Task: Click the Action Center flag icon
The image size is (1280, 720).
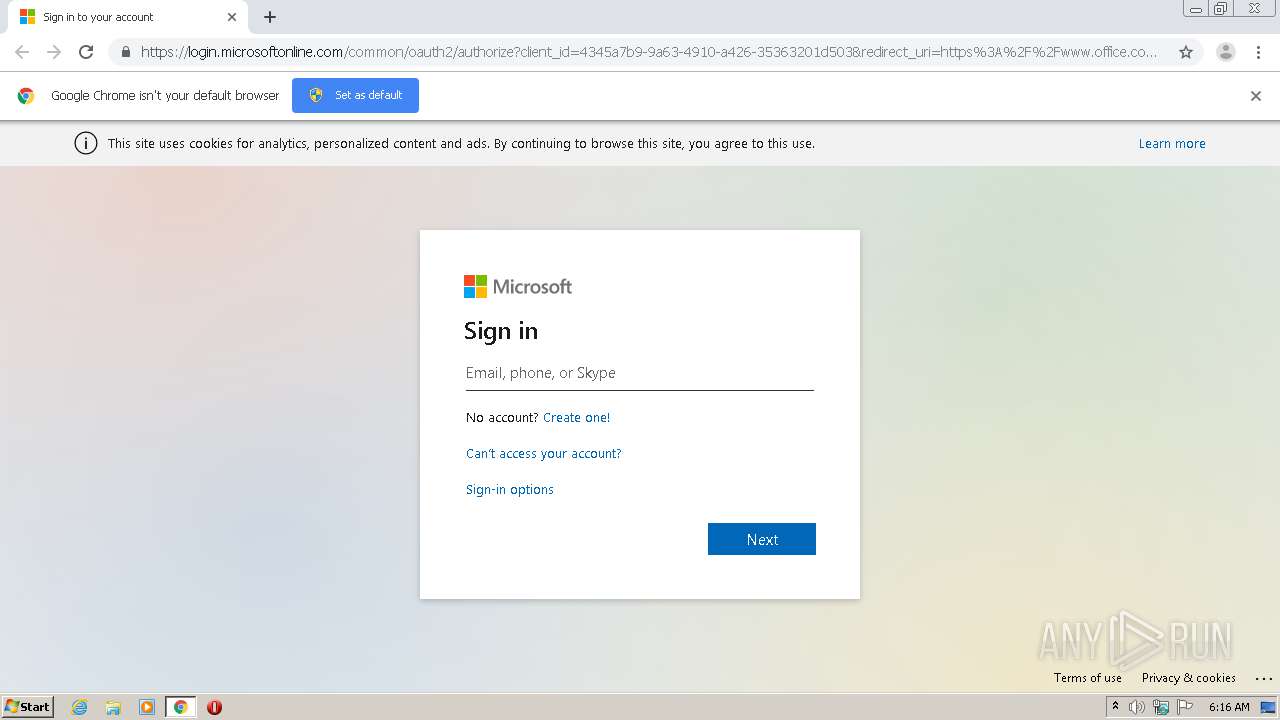Action: pyautogui.click(x=1185, y=707)
